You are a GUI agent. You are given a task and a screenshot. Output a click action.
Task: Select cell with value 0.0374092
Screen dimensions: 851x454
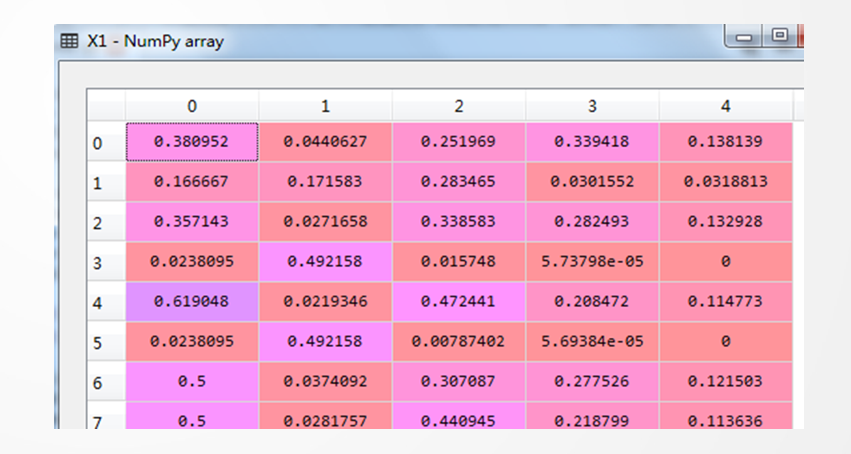tap(326, 381)
